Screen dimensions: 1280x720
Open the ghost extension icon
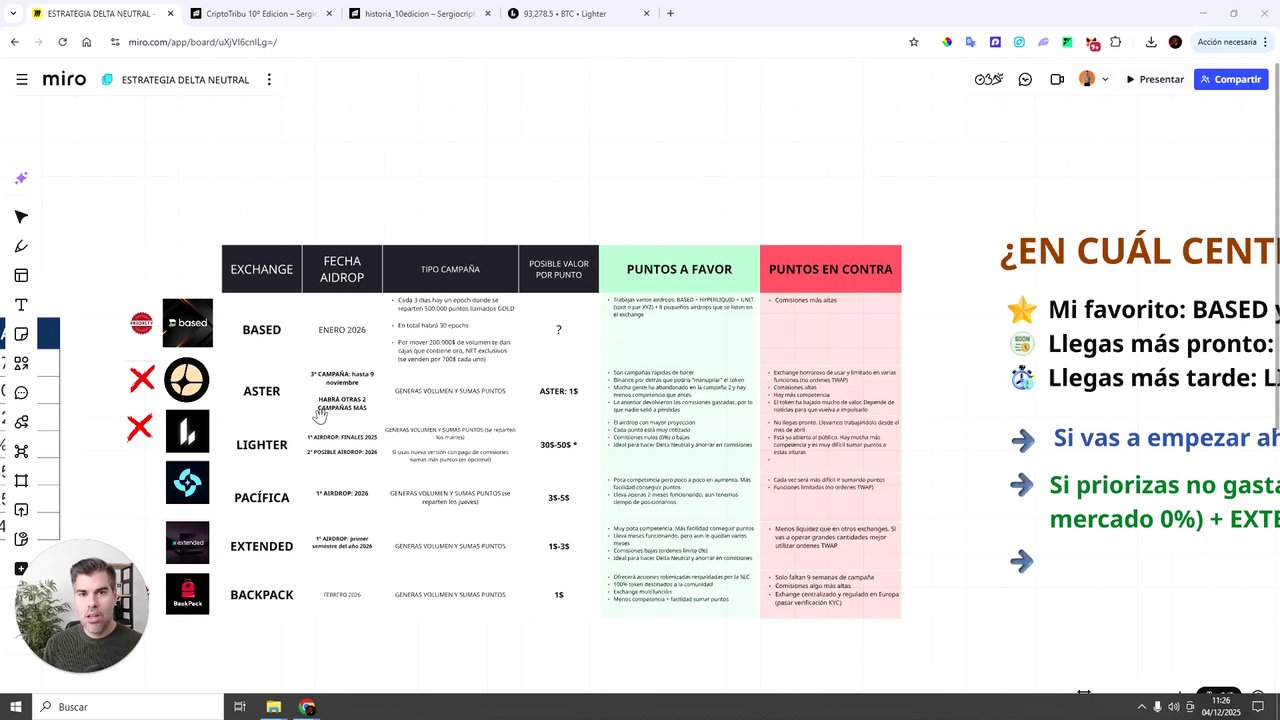point(1043,42)
